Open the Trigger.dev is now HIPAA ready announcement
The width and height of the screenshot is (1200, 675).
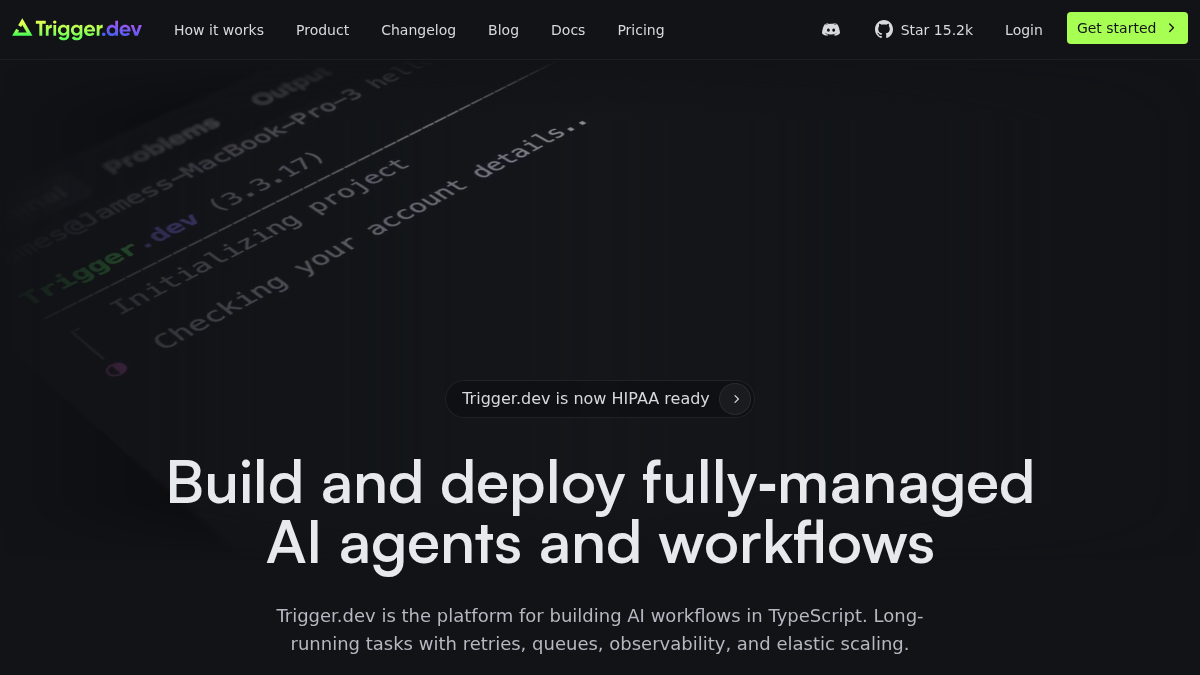click(x=599, y=399)
